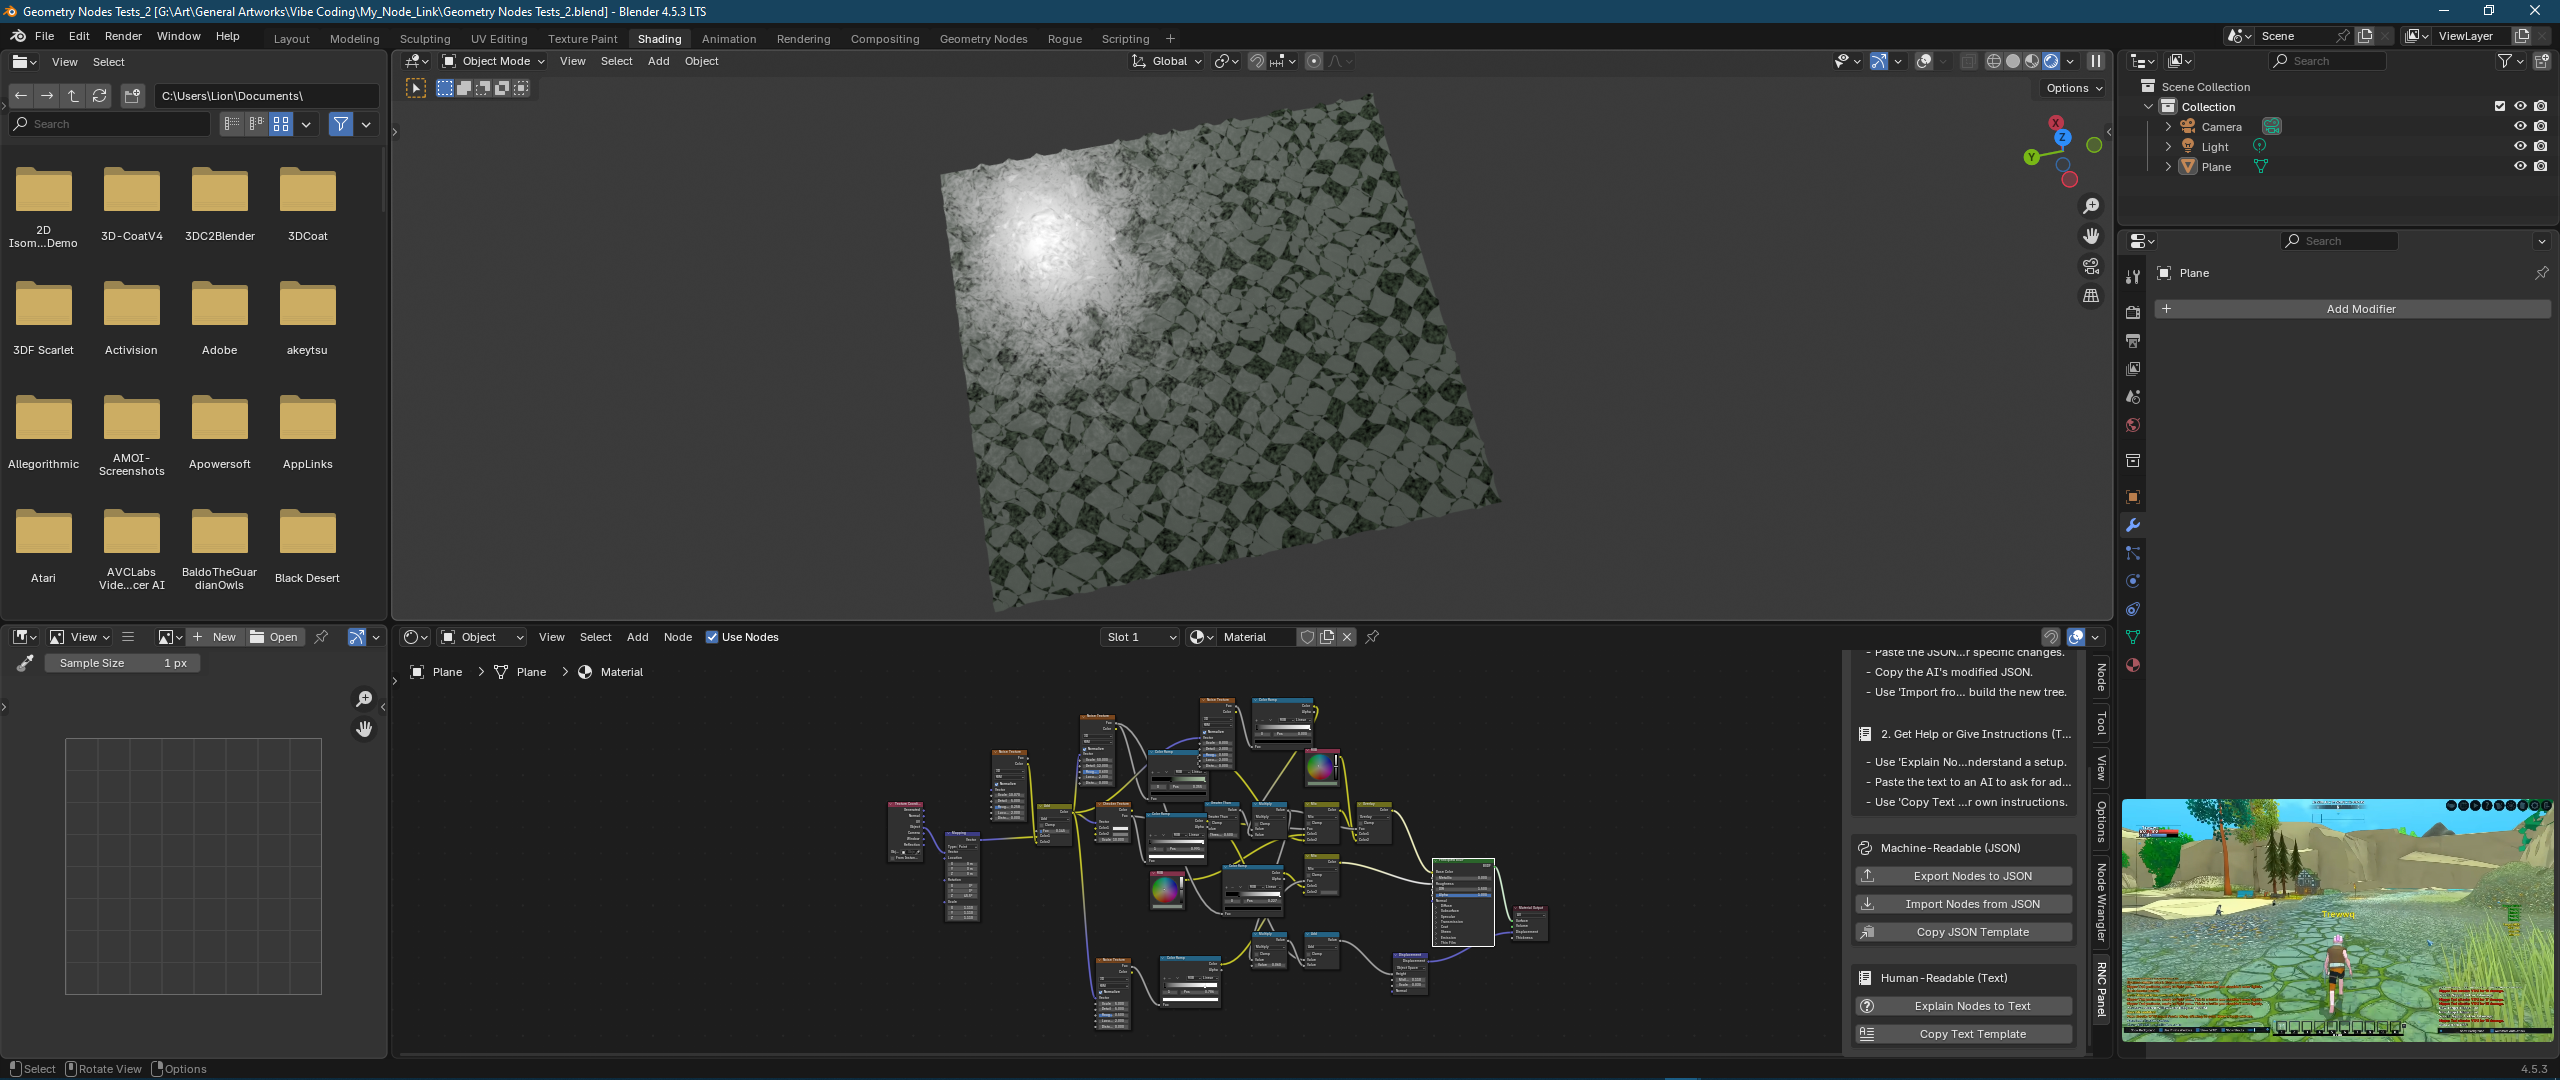Open the Slot 1 material dropdown
This screenshot has height=1080, width=2560.
pyautogui.click(x=1138, y=637)
